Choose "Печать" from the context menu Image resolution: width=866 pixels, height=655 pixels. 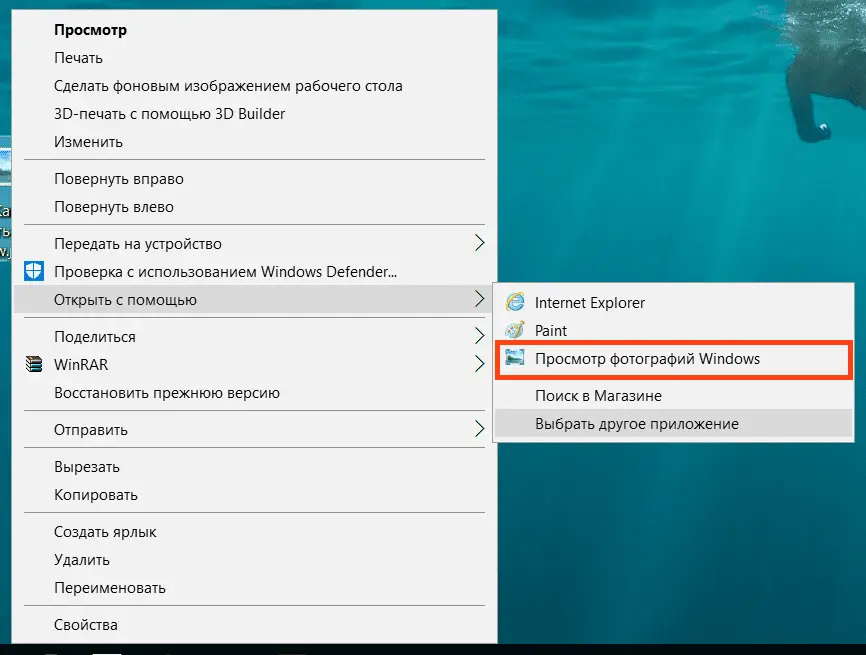click(78, 58)
